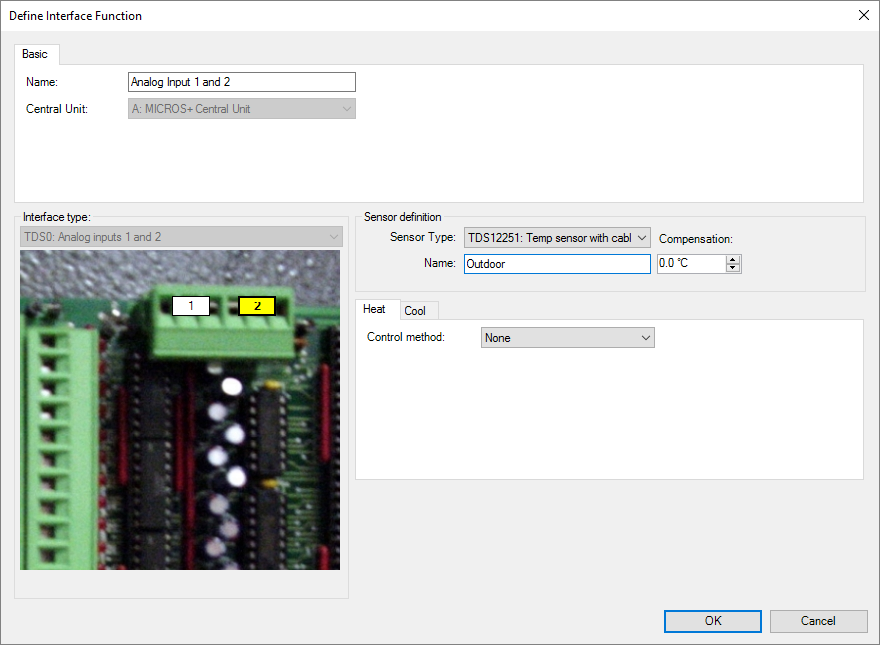Open the Central Unit combo box
The width and height of the screenshot is (880, 645).
[242, 109]
